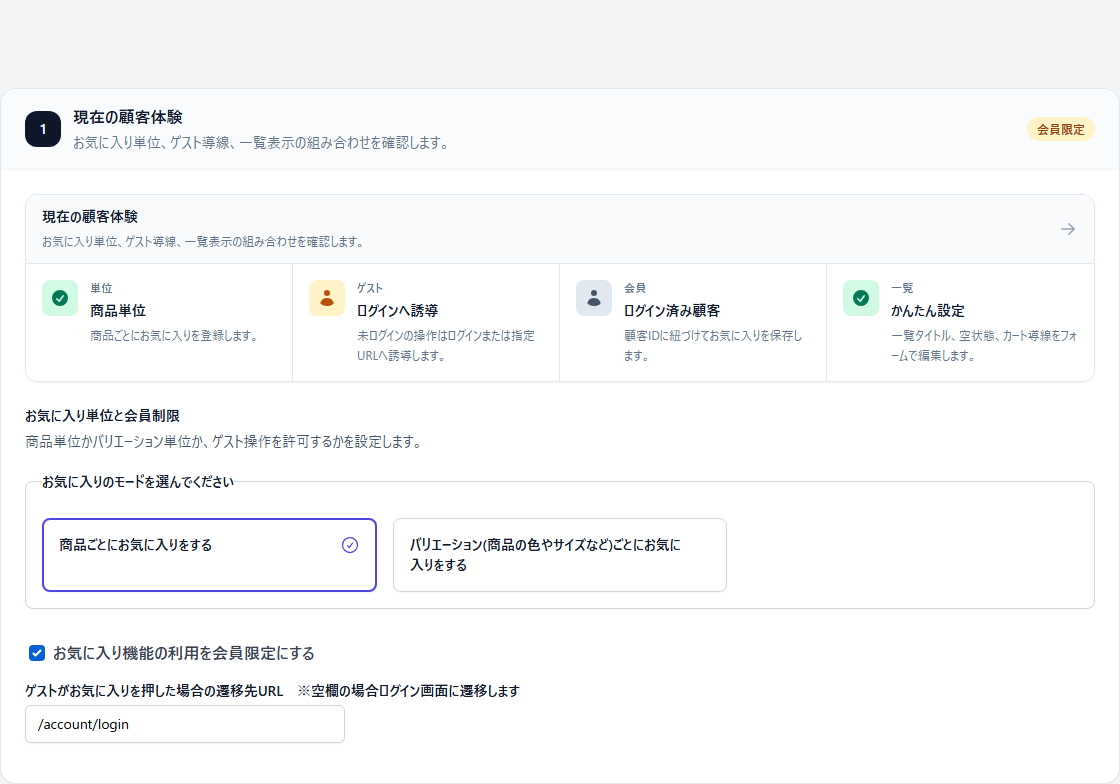Screen dimensions: 1120x784
Task: Click the small 単位 label above 商品単位
Action: point(101,288)
